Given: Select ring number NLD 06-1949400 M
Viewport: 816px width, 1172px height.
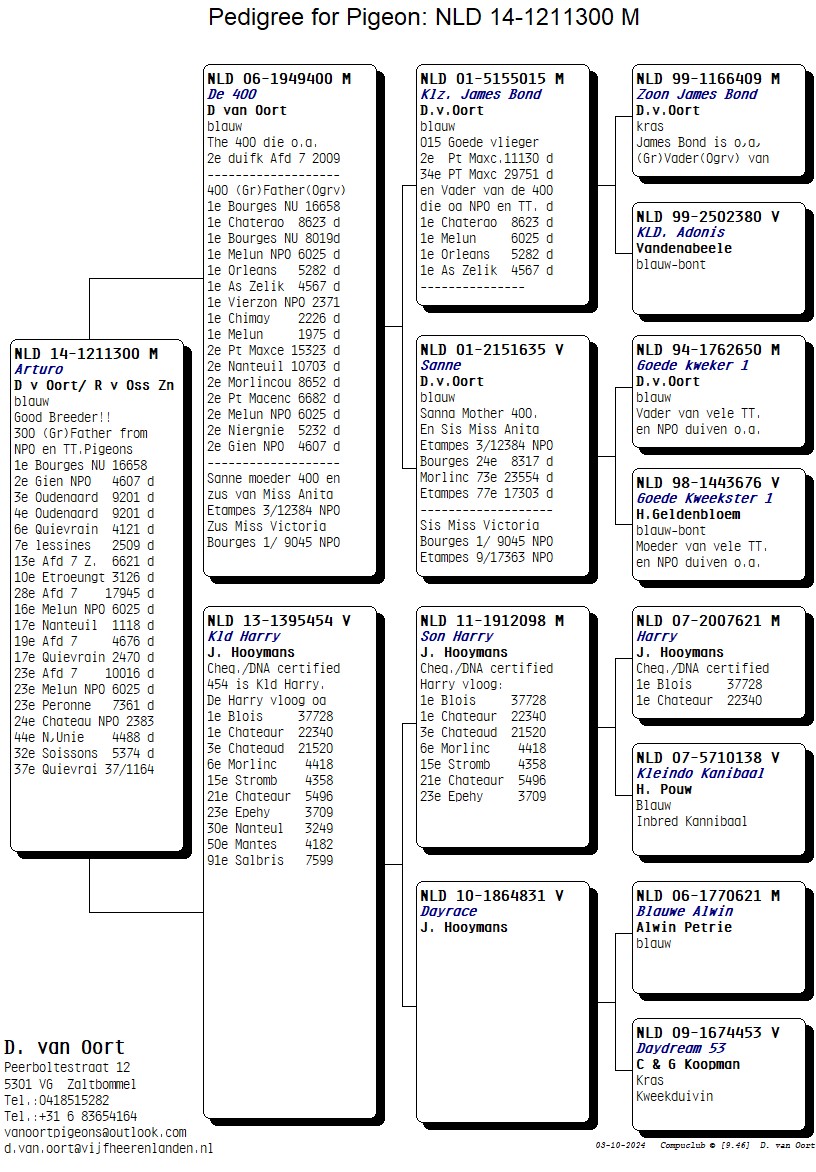Looking at the screenshot, I should click(278, 78).
